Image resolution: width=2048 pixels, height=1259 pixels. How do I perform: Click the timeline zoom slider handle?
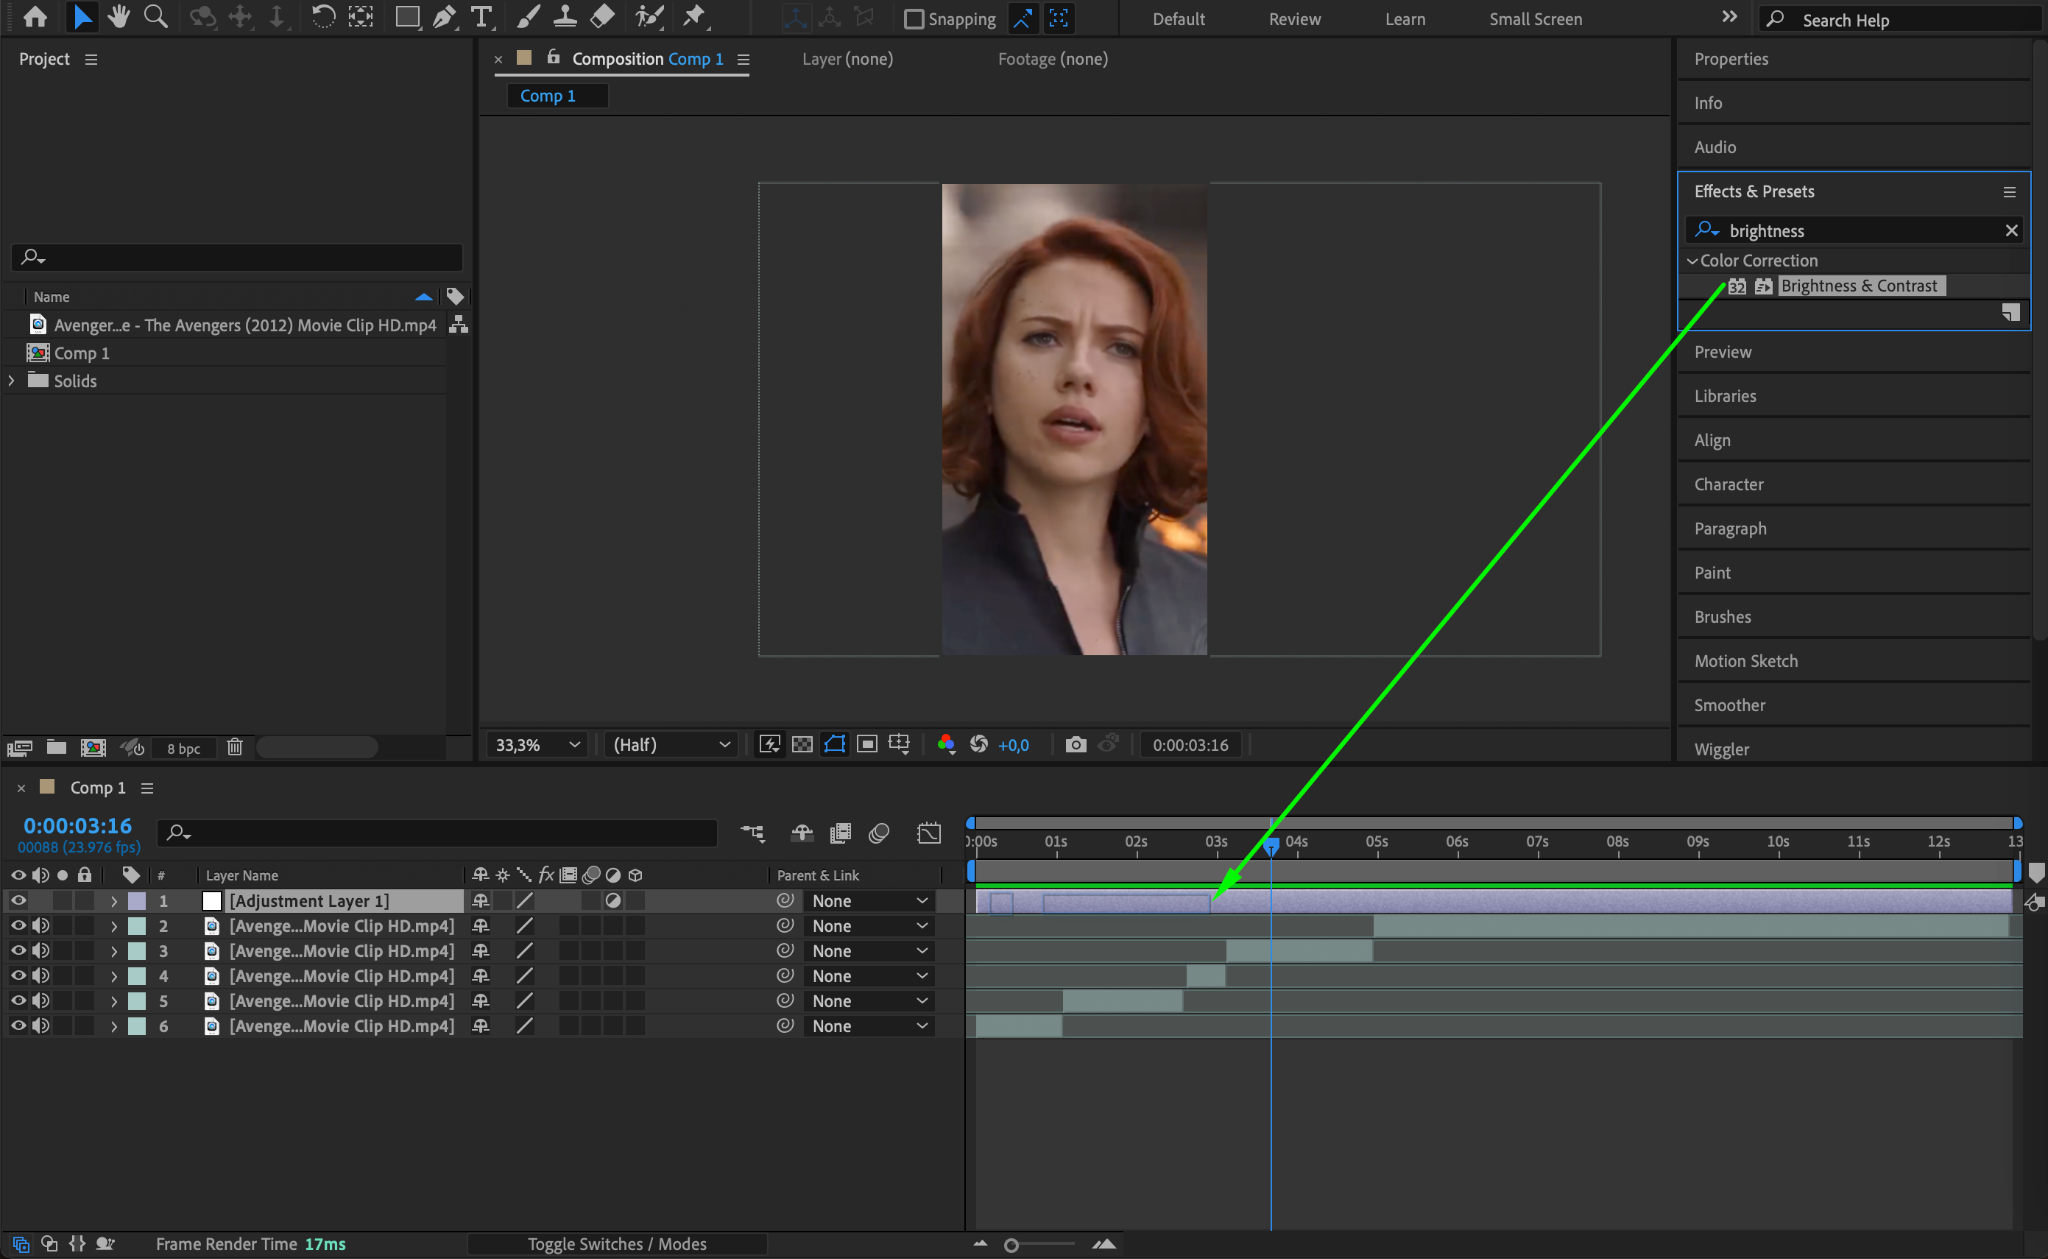click(1011, 1245)
